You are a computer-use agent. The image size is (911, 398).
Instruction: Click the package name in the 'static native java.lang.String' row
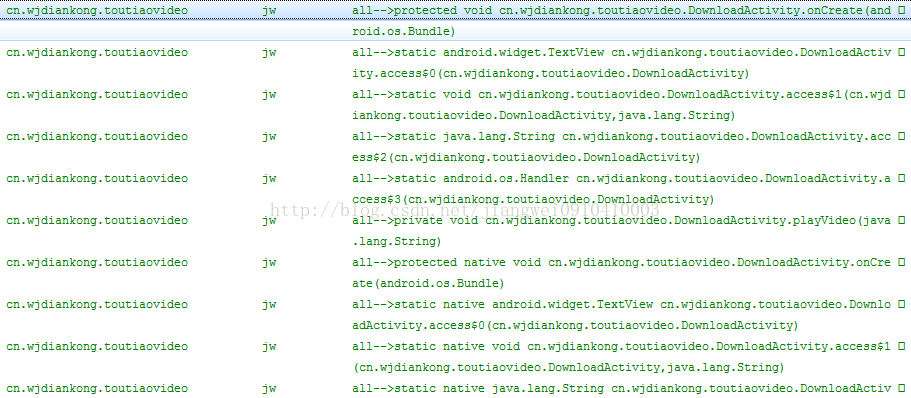pyautogui.click(x=97, y=388)
